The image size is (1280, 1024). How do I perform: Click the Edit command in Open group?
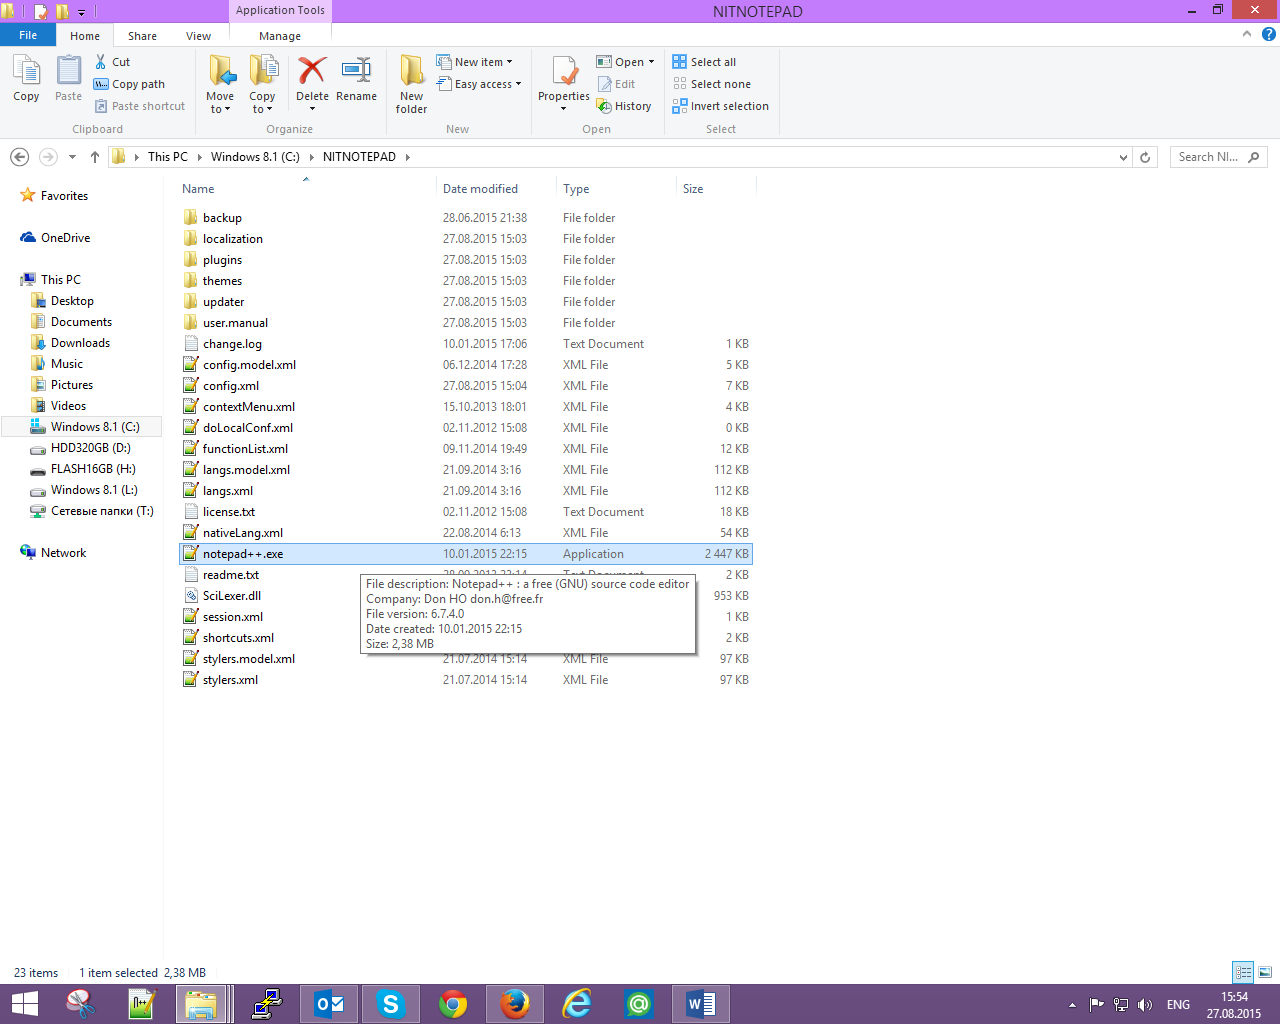(616, 84)
